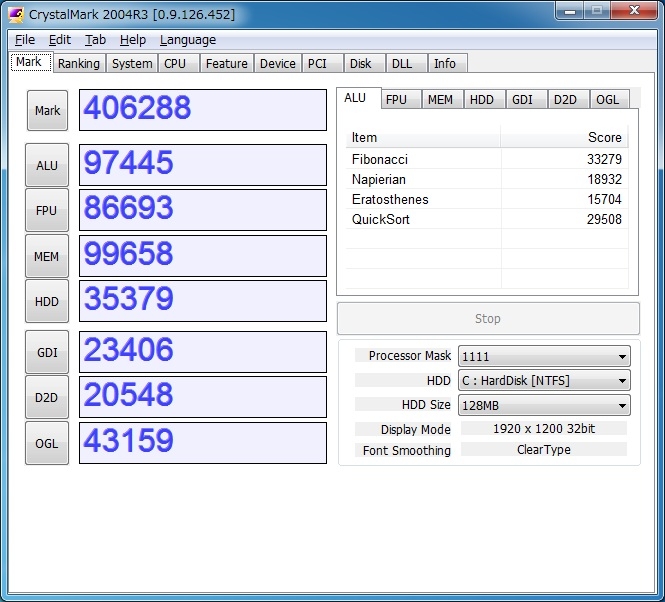
Task: Open the OGL results tab
Action: point(607,99)
